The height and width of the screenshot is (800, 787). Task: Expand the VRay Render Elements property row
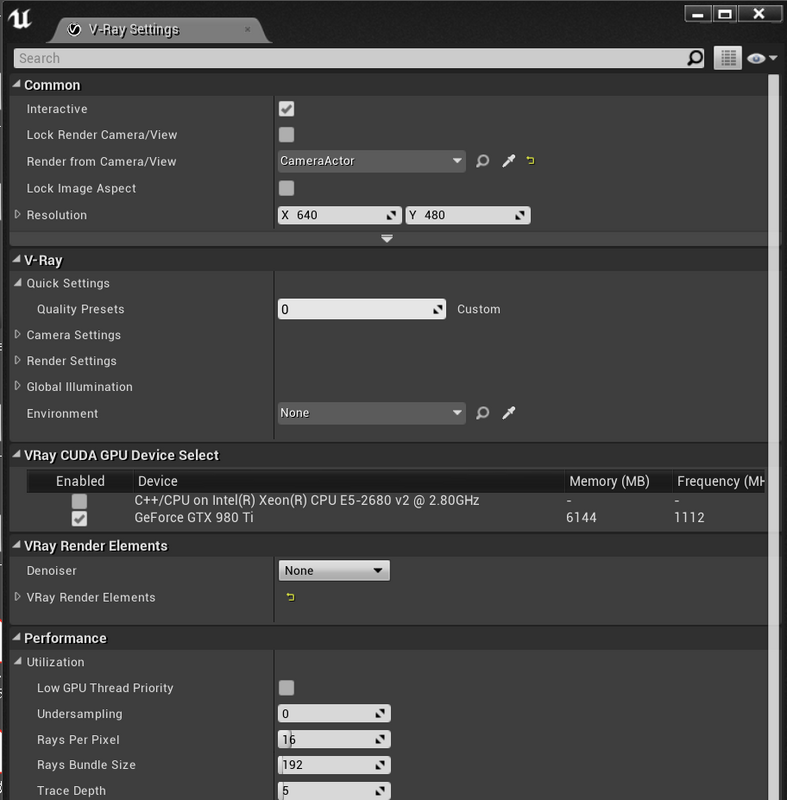click(x=17, y=596)
